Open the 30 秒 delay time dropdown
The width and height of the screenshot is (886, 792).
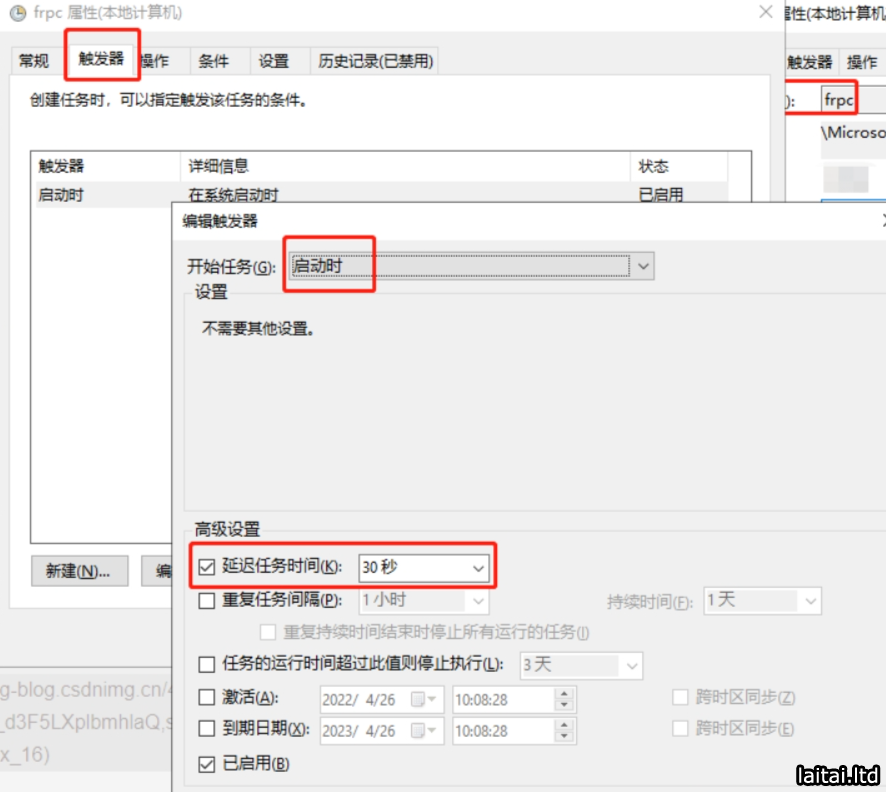click(477, 567)
